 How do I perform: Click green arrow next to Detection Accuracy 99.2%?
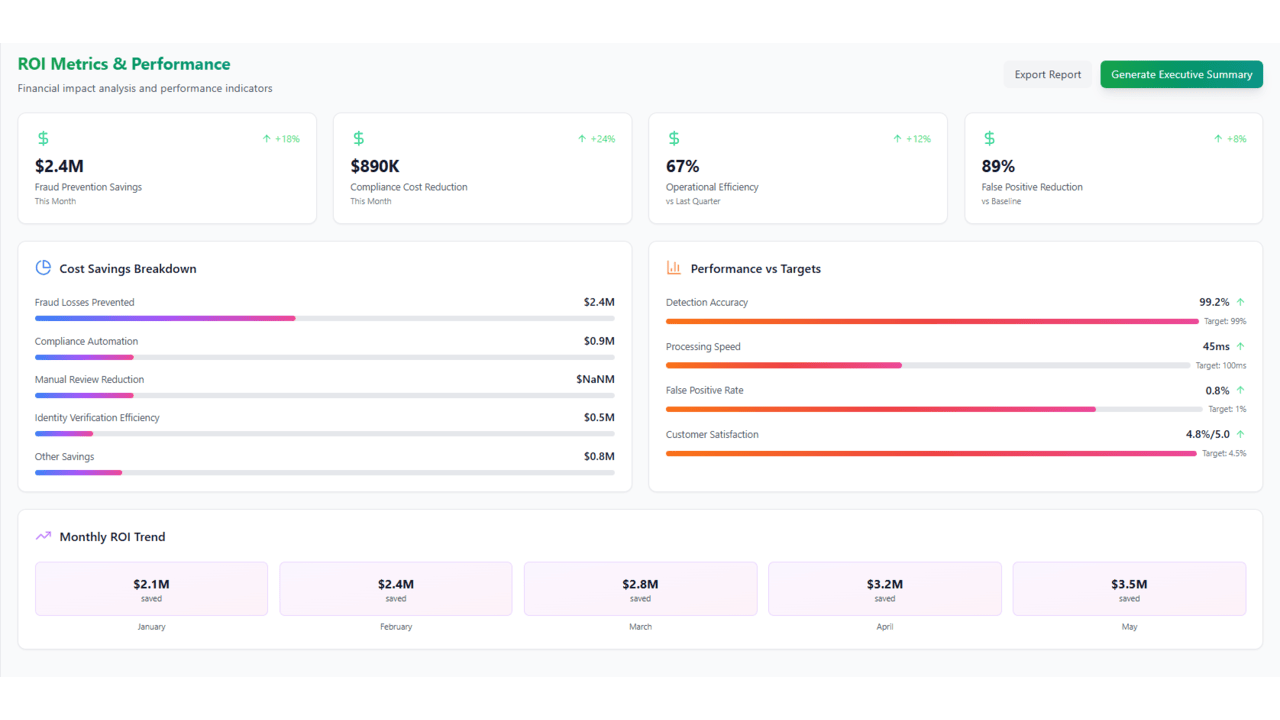[1240, 302]
